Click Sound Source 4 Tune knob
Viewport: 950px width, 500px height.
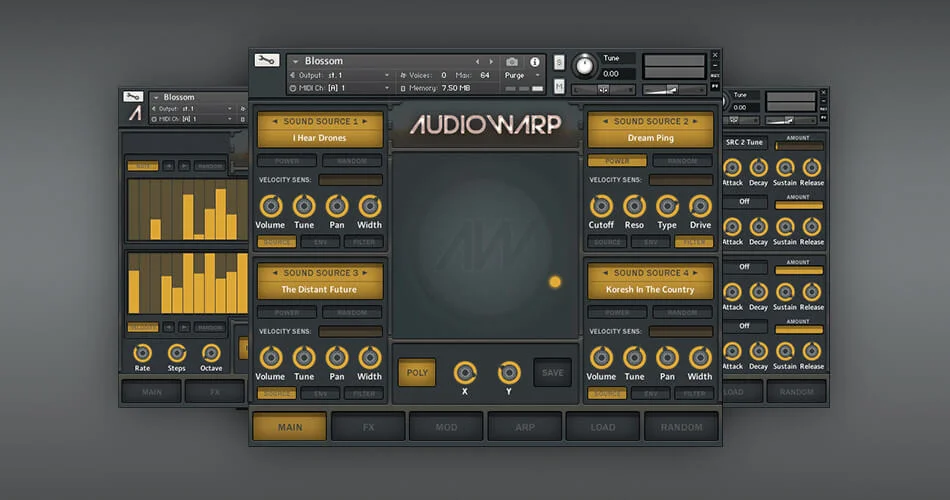pos(634,358)
